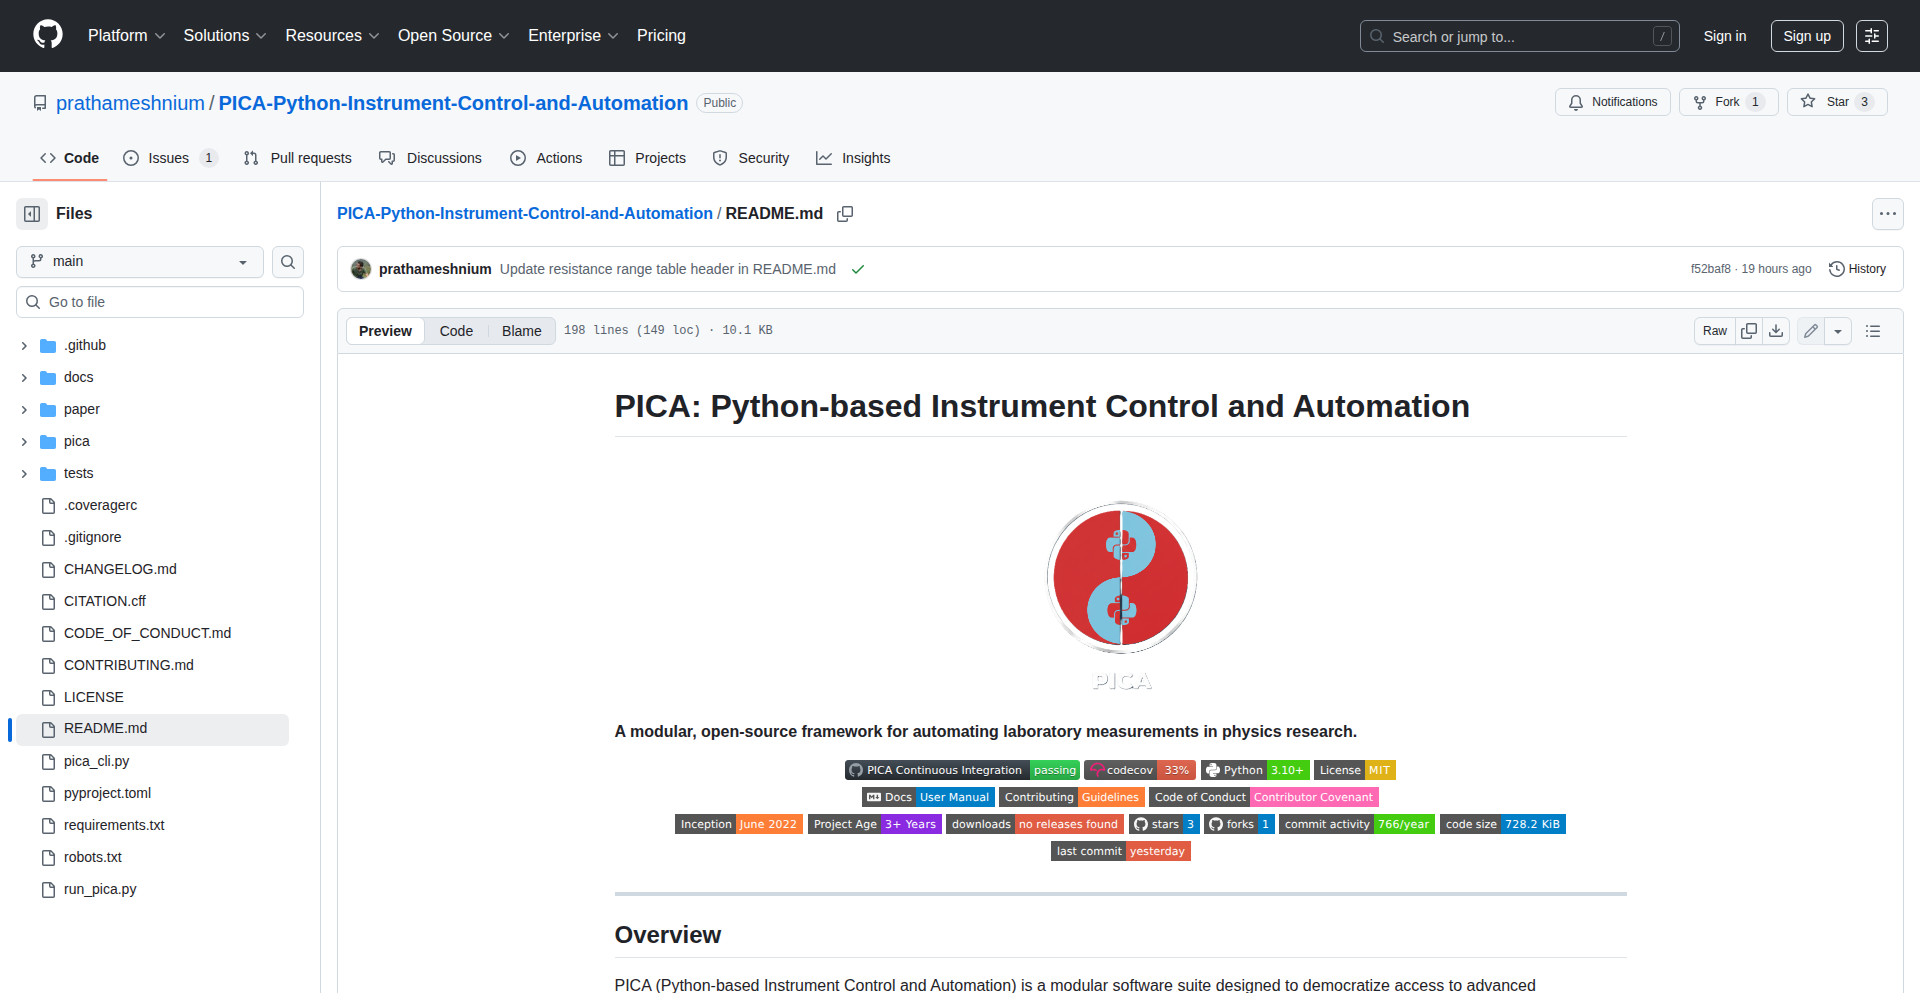The image size is (1920, 993).
Task: Open the more options kebab menu
Action: coord(1888,213)
